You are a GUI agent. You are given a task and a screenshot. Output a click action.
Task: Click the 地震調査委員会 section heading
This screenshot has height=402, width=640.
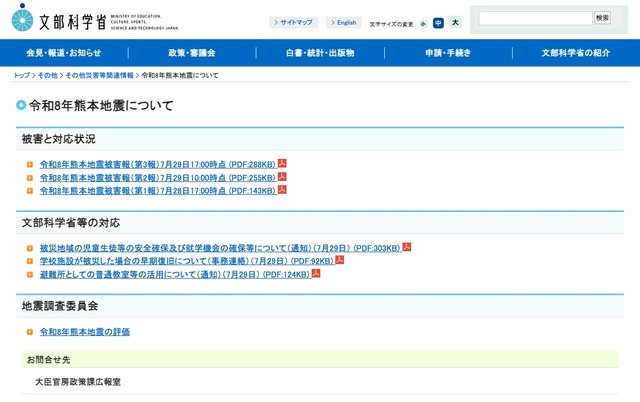point(60,306)
